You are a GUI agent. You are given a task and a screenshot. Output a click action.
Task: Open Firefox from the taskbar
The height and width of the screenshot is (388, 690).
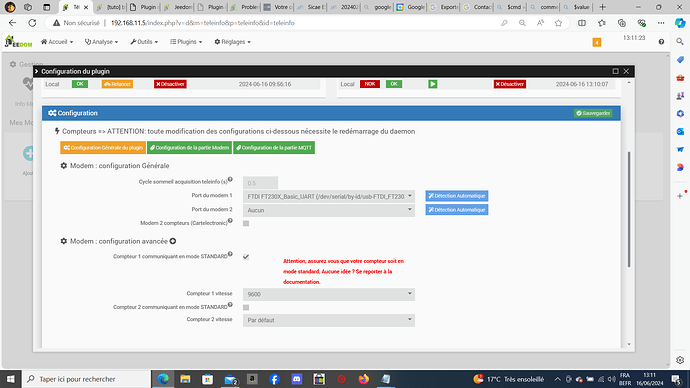[363, 379]
